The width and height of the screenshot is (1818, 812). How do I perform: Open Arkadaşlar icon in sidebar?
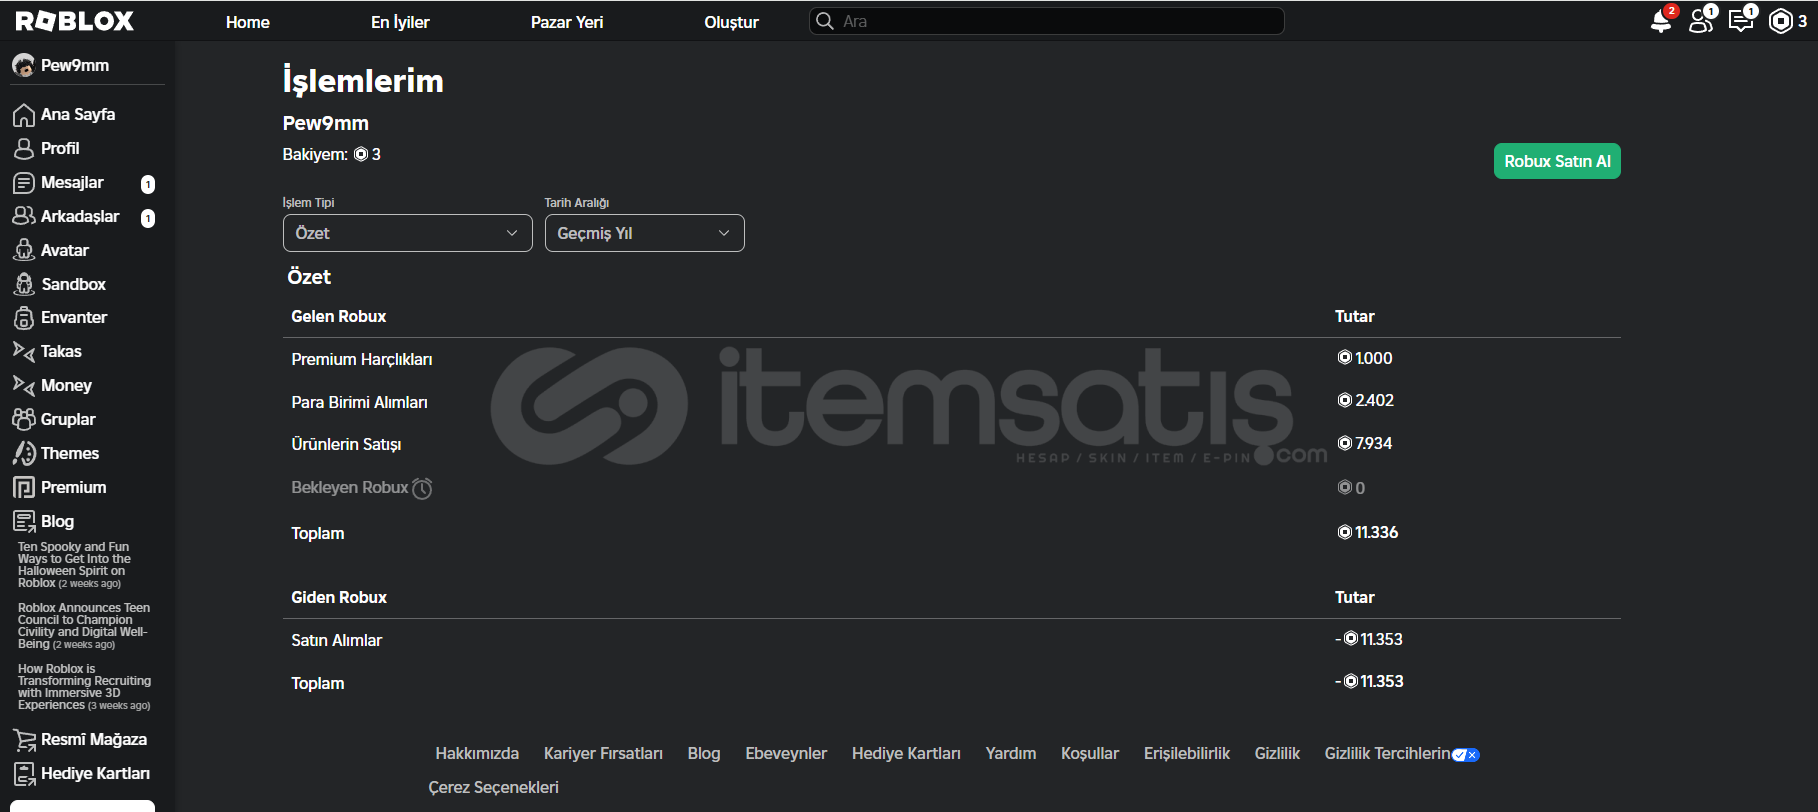coord(24,216)
